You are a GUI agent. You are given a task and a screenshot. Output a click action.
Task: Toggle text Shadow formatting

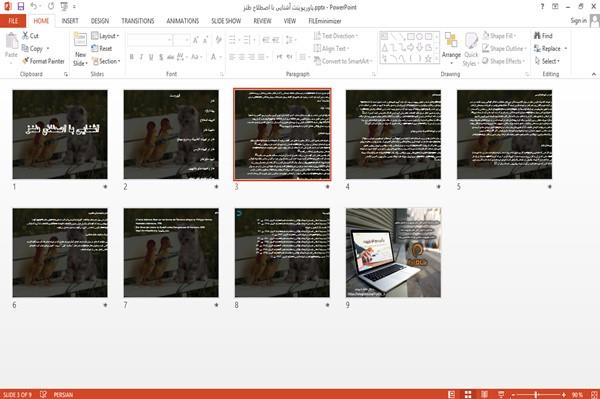tap(161, 57)
